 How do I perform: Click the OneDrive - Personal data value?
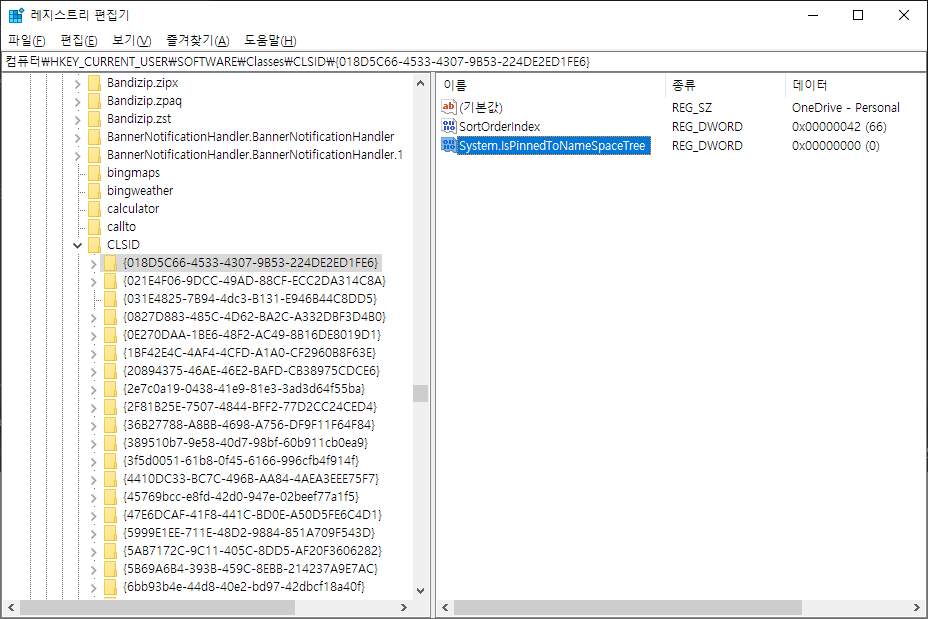(845, 108)
